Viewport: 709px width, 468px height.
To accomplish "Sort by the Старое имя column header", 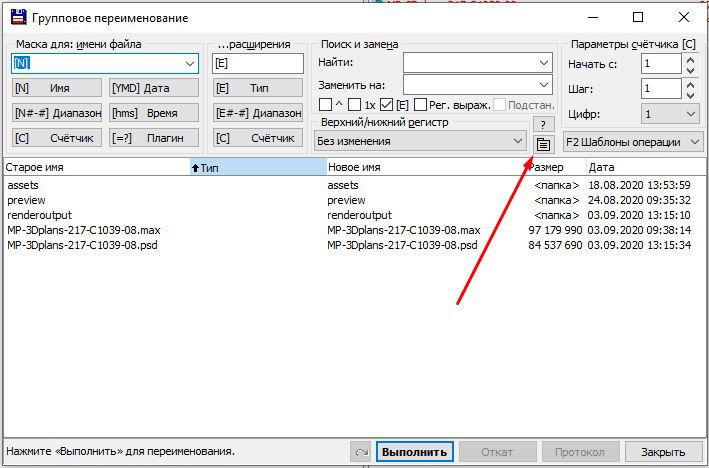I will pyautogui.click(x=97, y=167).
